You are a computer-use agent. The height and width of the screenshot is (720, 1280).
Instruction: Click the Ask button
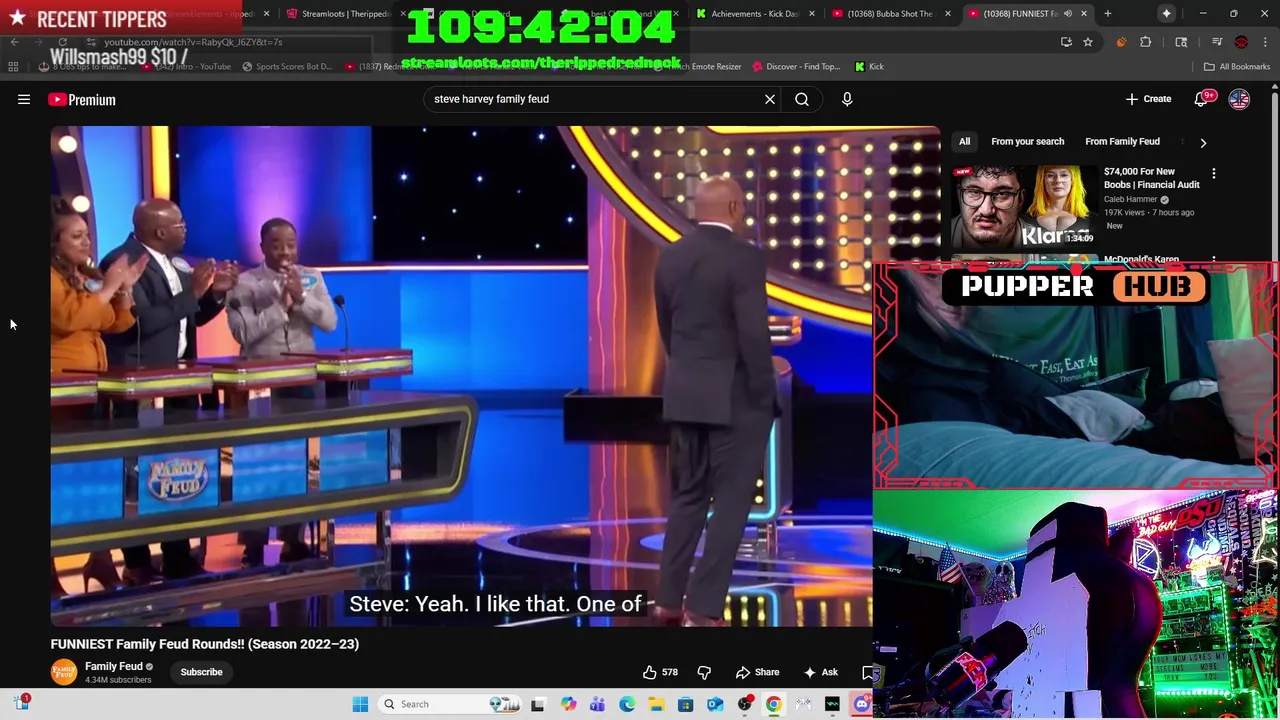[x=820, y=672]
